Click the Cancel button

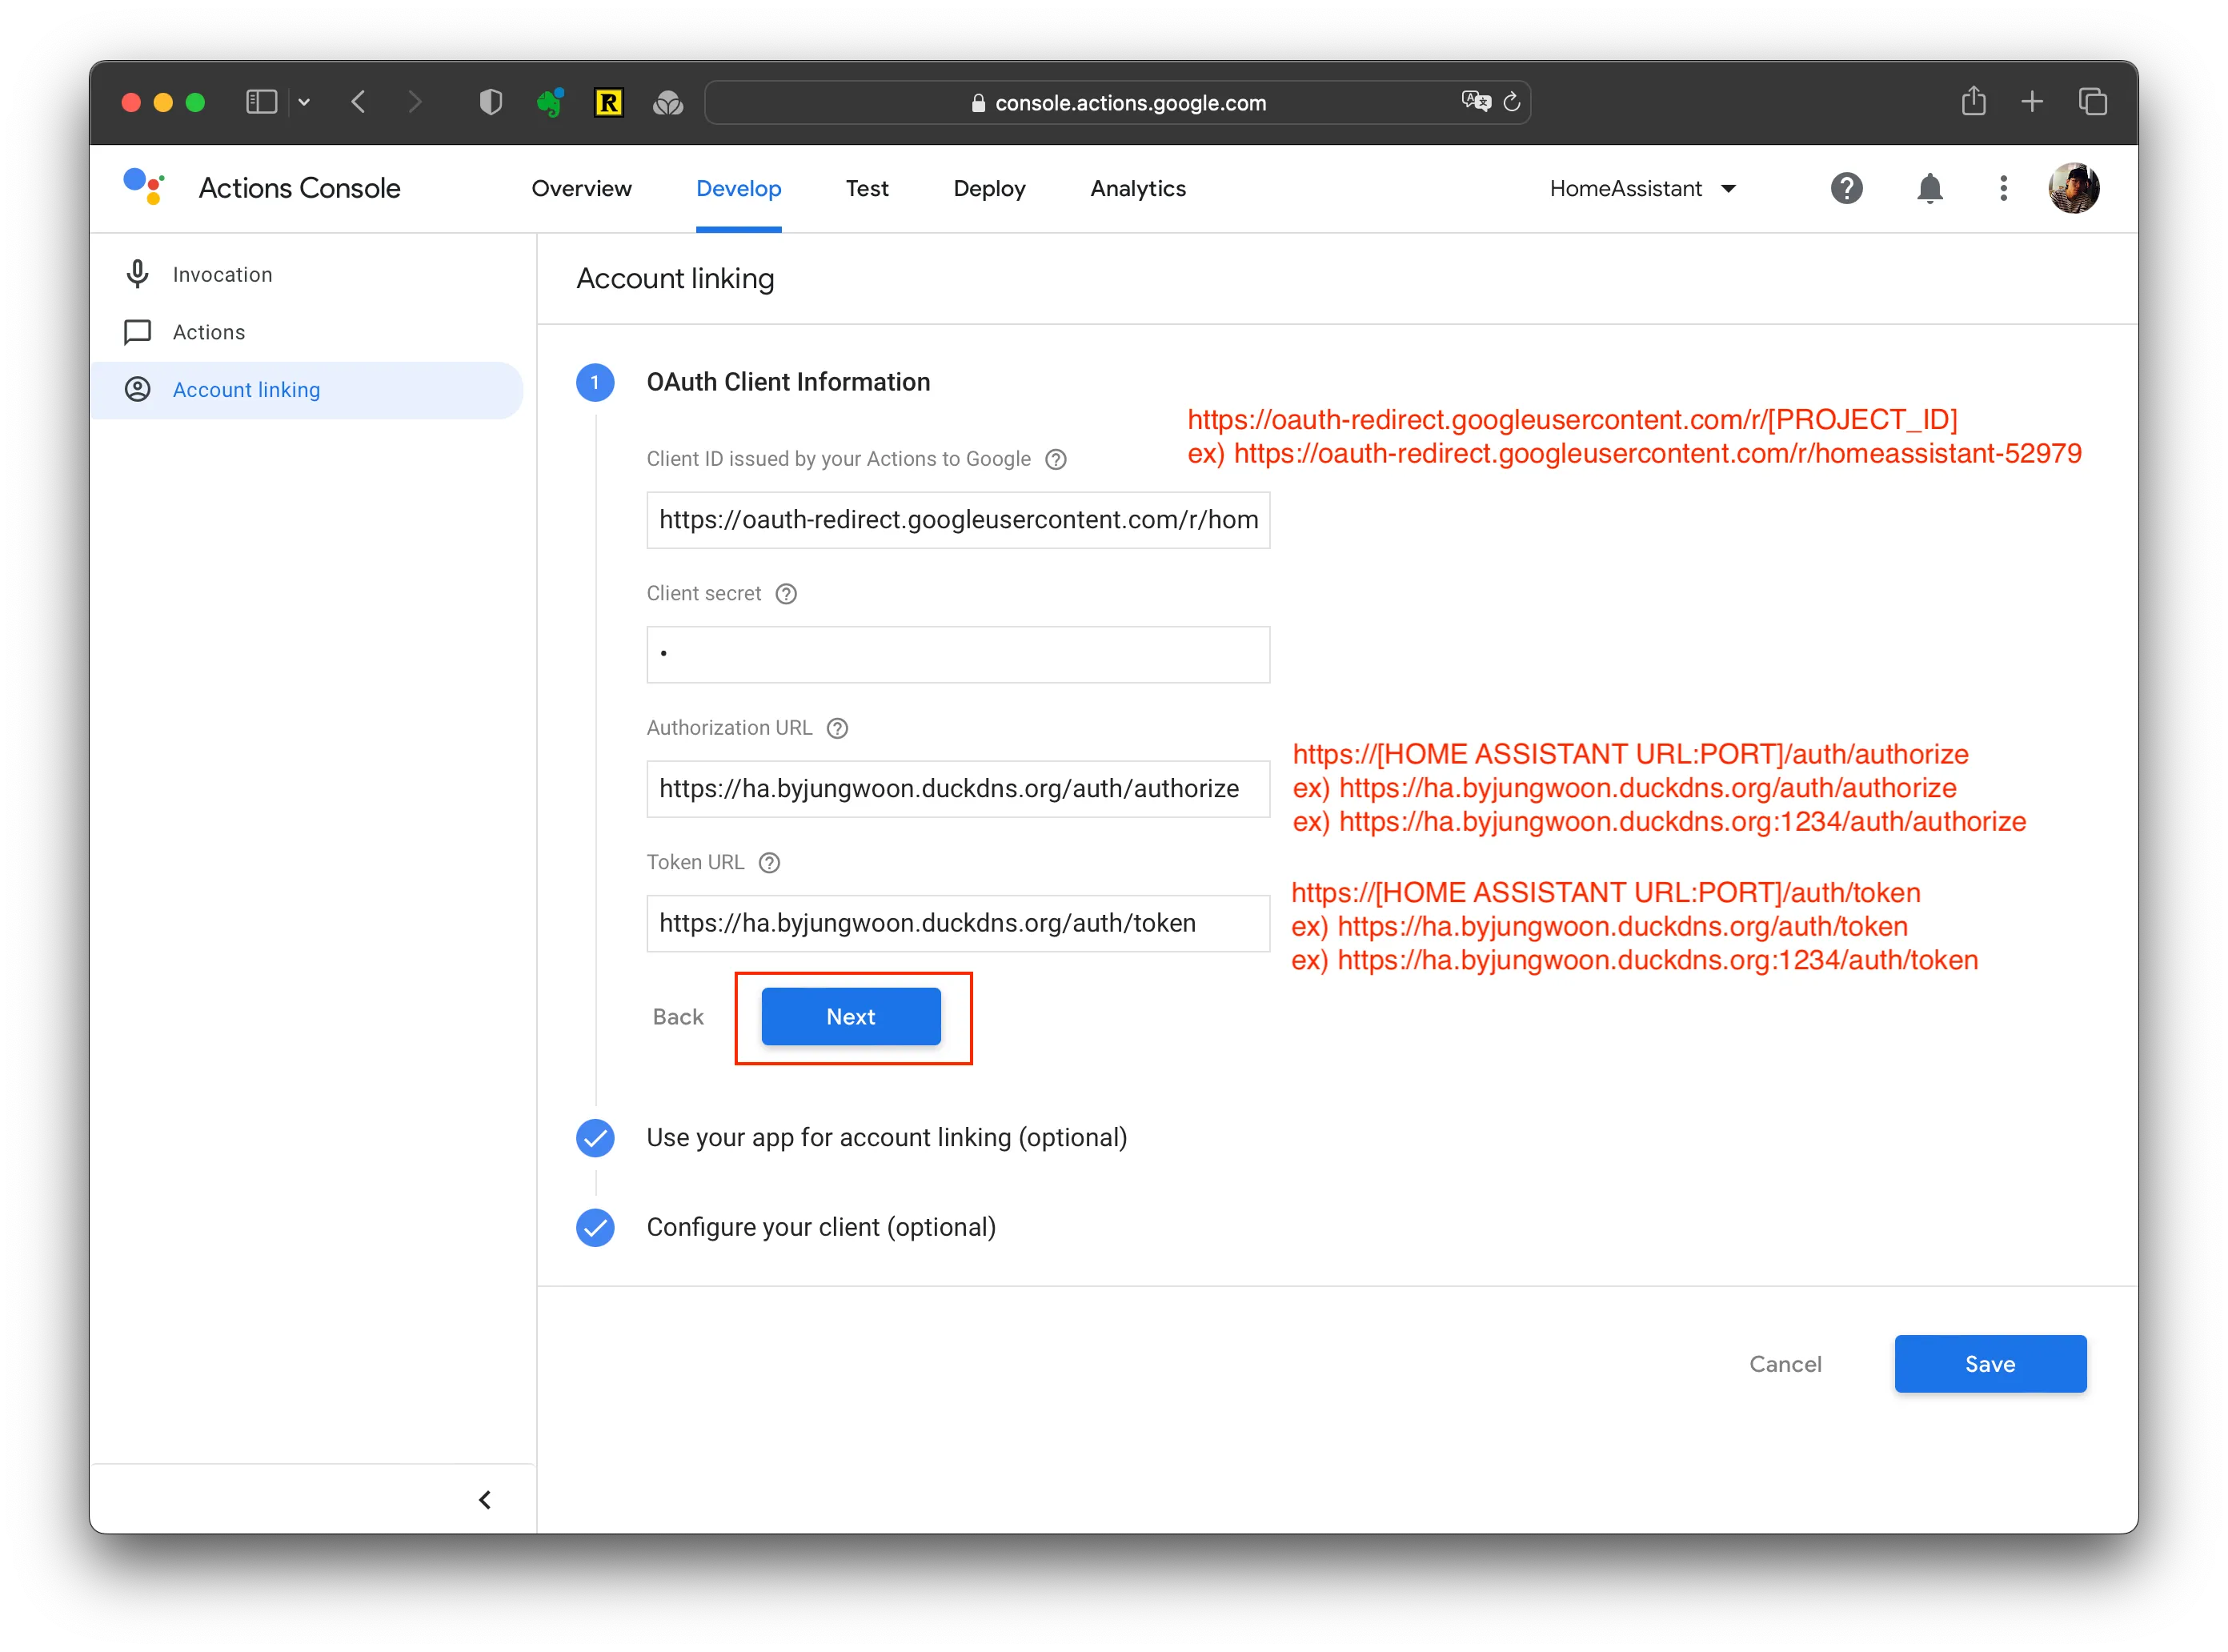tap(1784, 1363)
